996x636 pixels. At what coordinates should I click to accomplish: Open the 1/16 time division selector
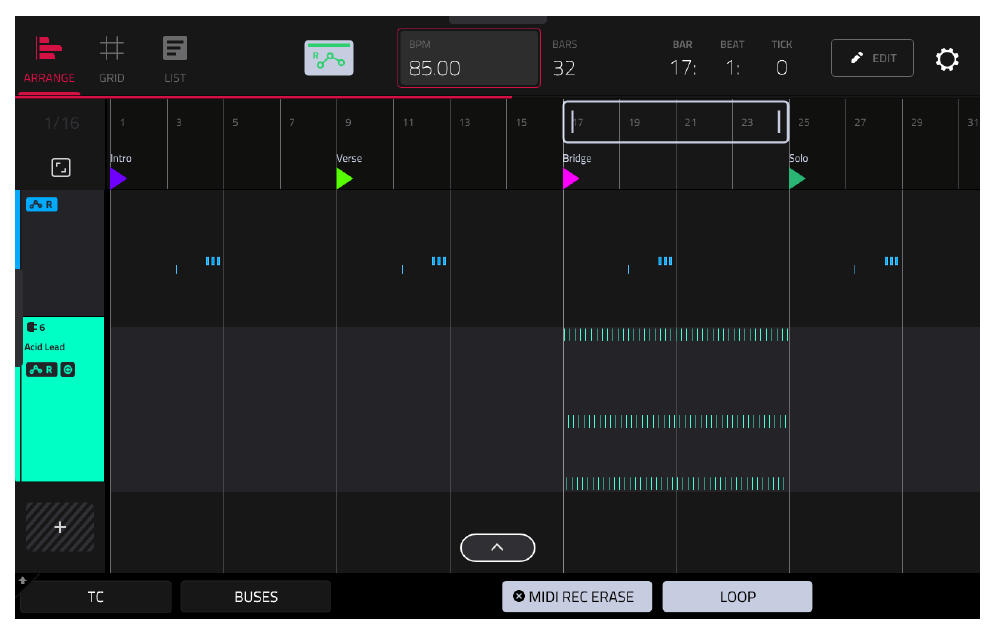point(62,123)
